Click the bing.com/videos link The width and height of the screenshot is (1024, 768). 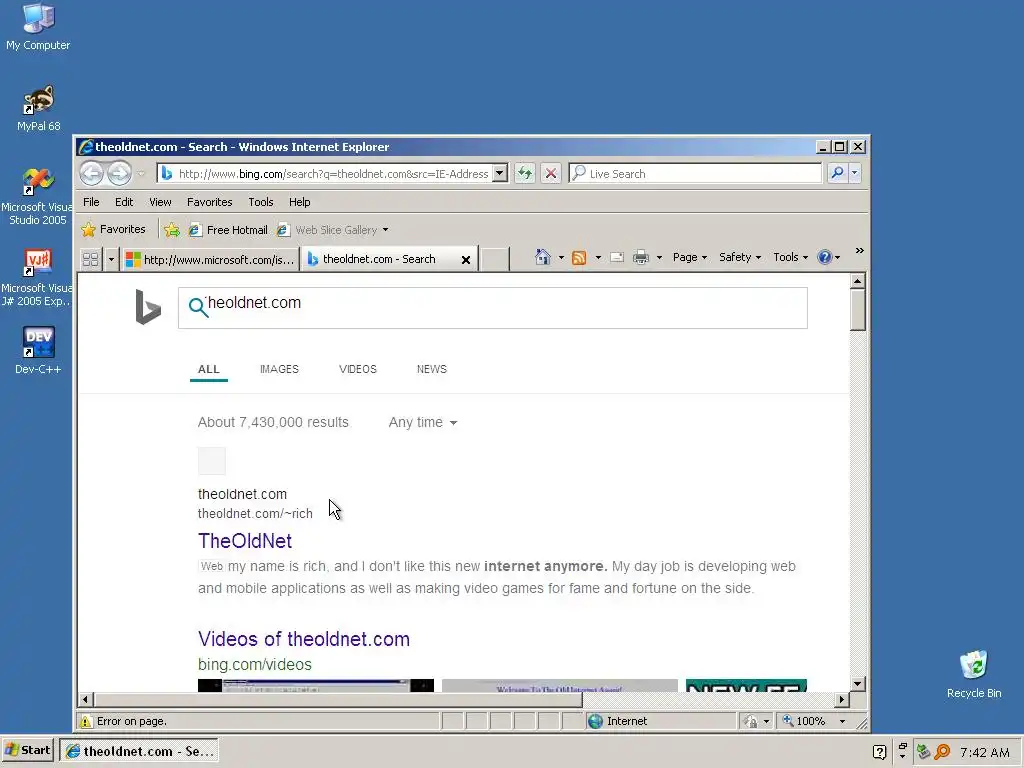[x=255, y=664]
